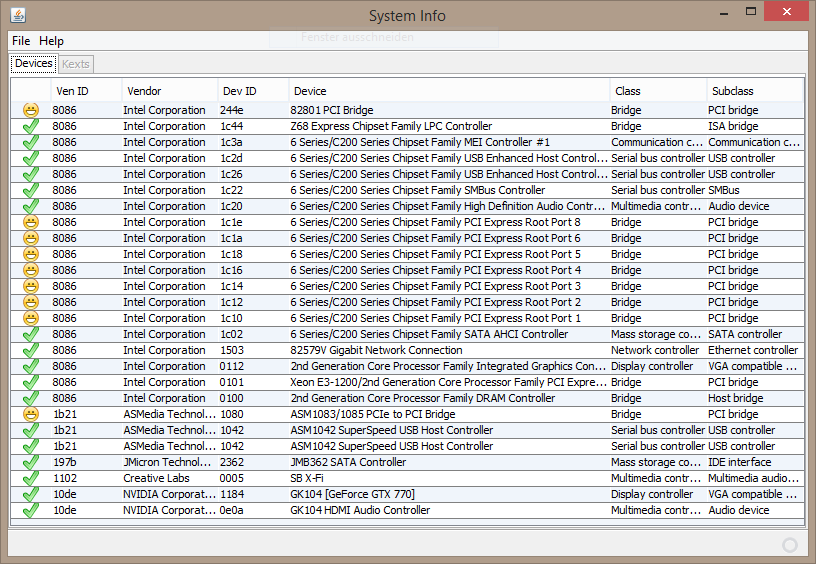Viewport: 816px width, 564px height.
Task: Click the smiley icon for Root Port 3
Action: [x=31, y=286]
